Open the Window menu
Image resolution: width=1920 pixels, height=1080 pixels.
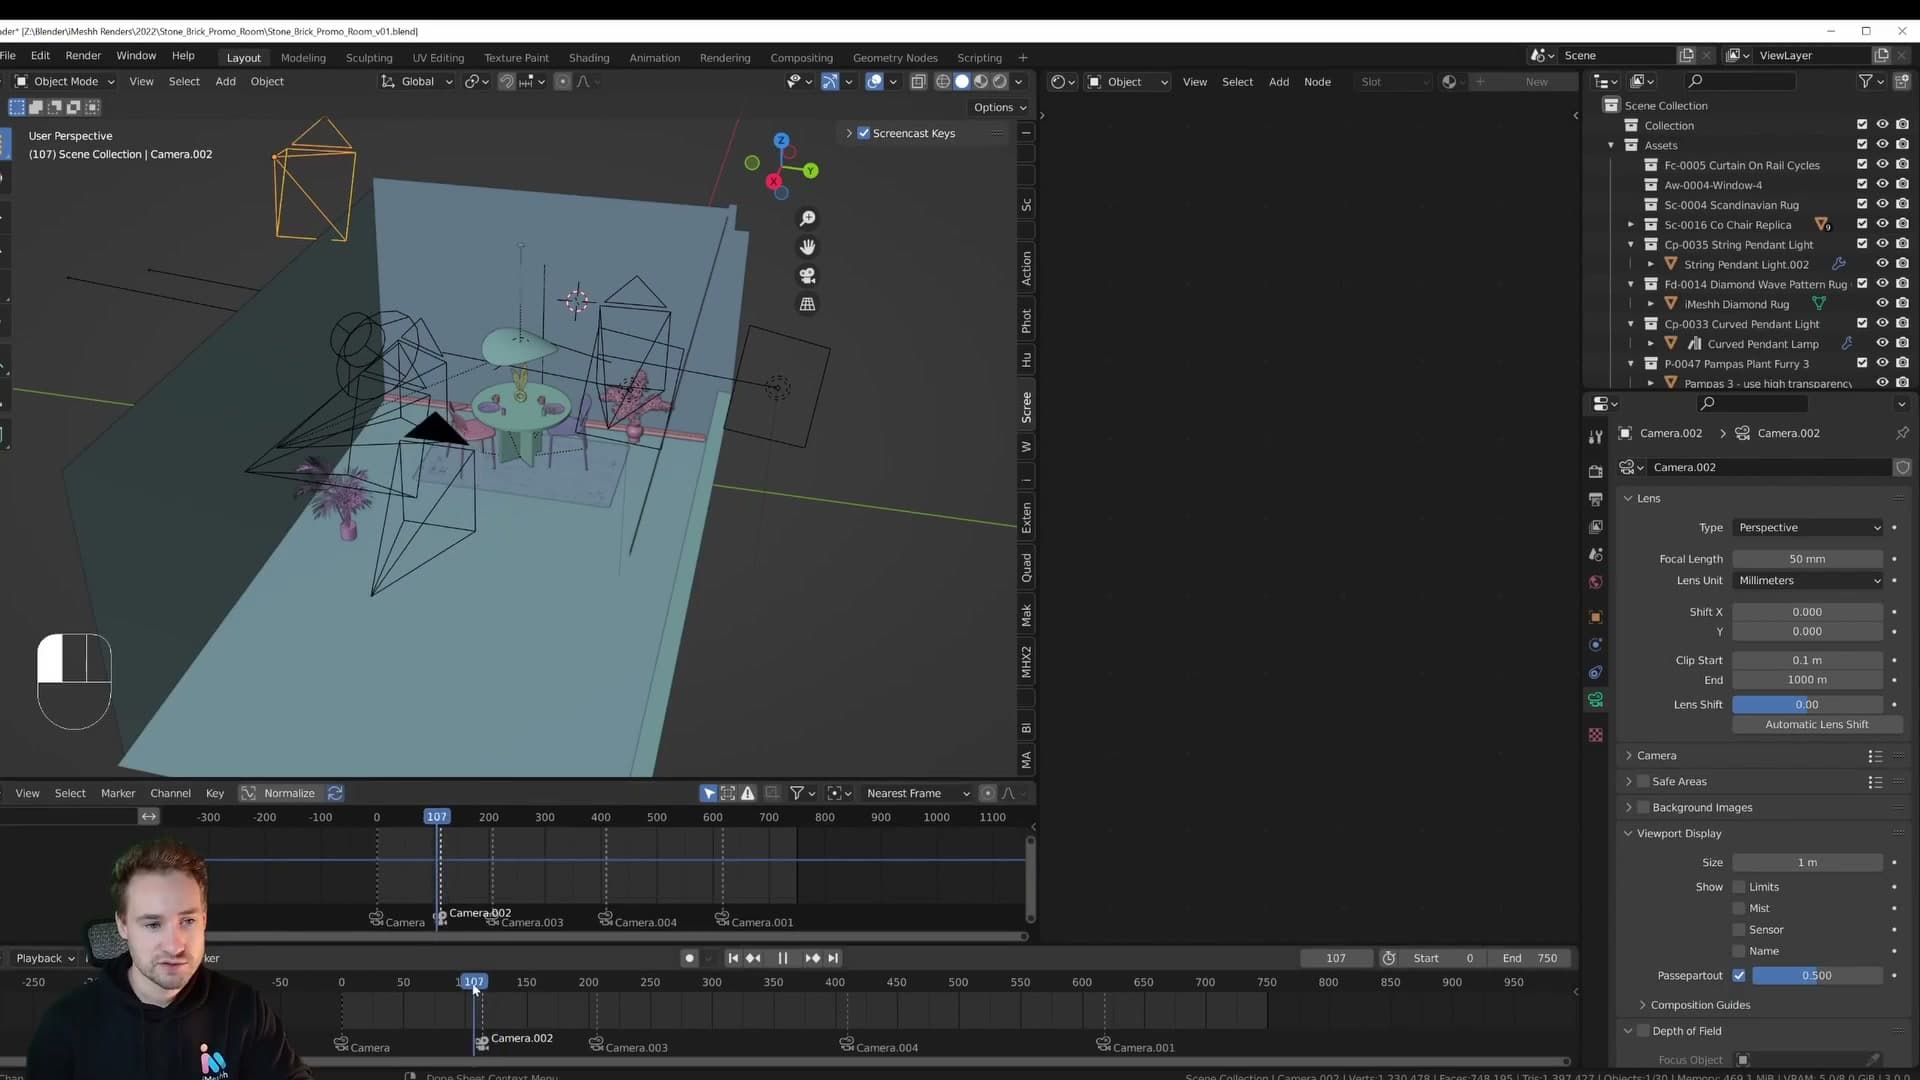[x=136, y=56]
